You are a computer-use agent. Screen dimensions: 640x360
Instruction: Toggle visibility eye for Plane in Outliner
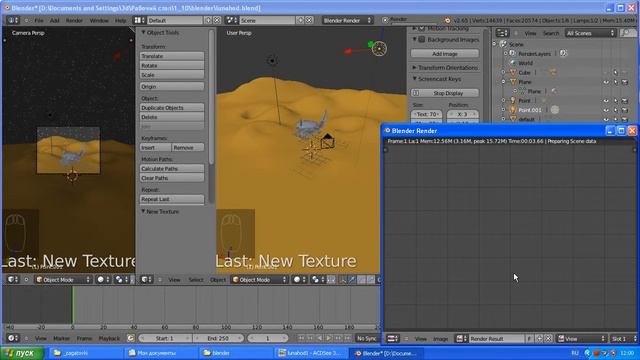click(x=606, y=82)
